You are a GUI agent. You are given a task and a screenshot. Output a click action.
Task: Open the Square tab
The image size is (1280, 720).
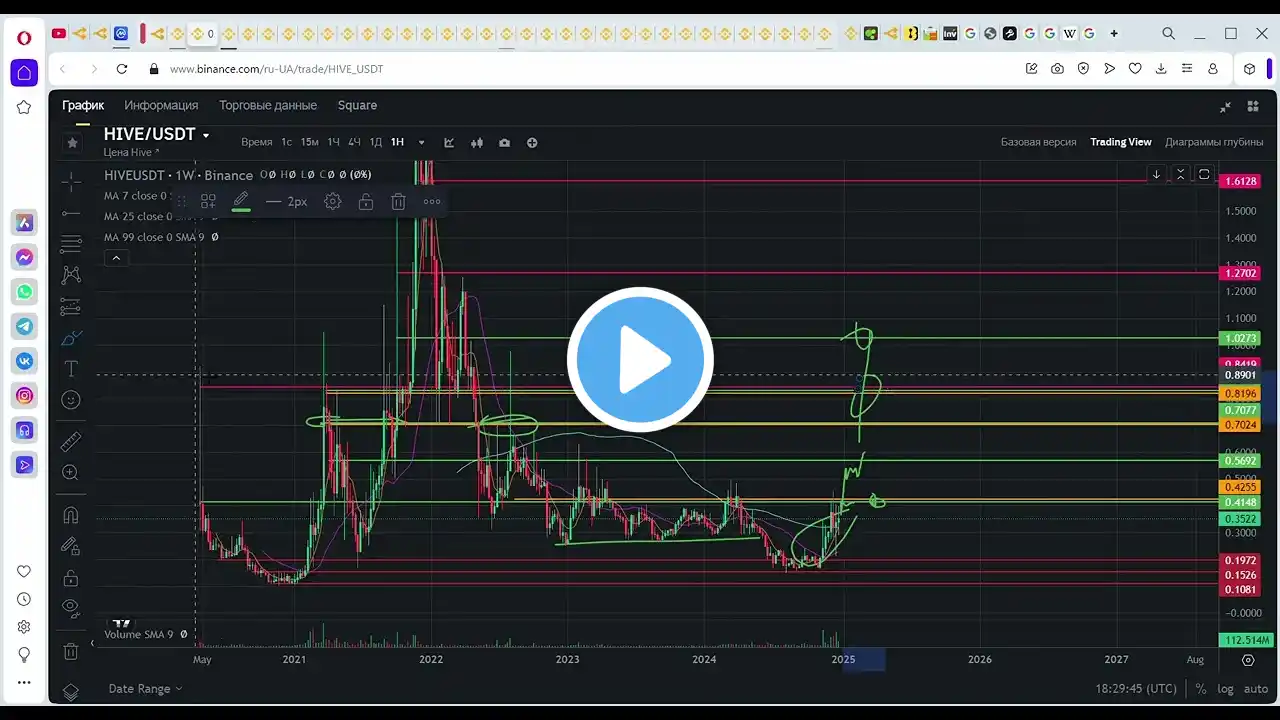pos(357,105)
